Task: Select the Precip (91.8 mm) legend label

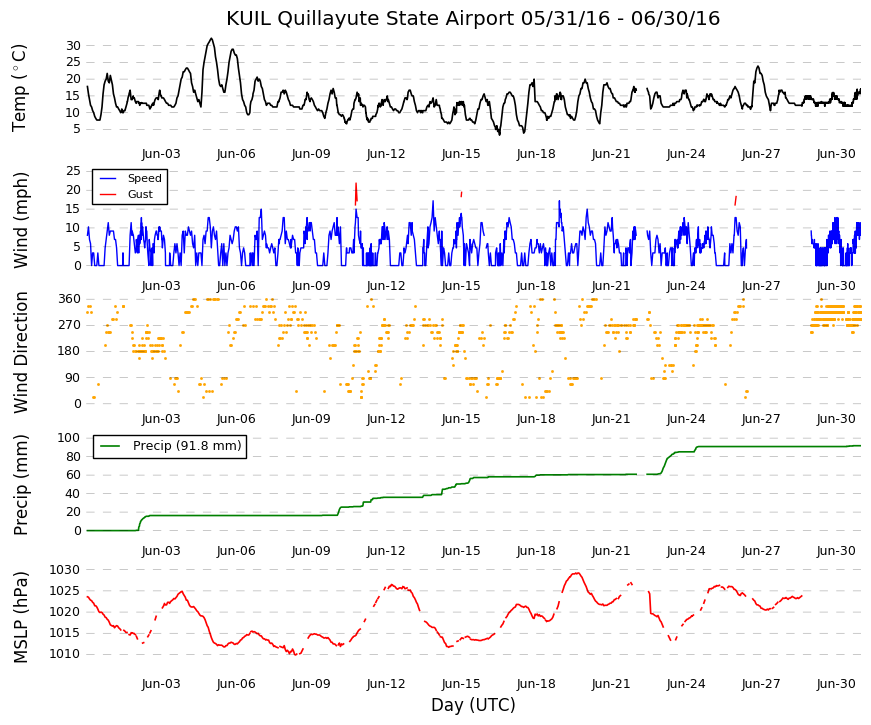Action: click(x=187, y=446)
